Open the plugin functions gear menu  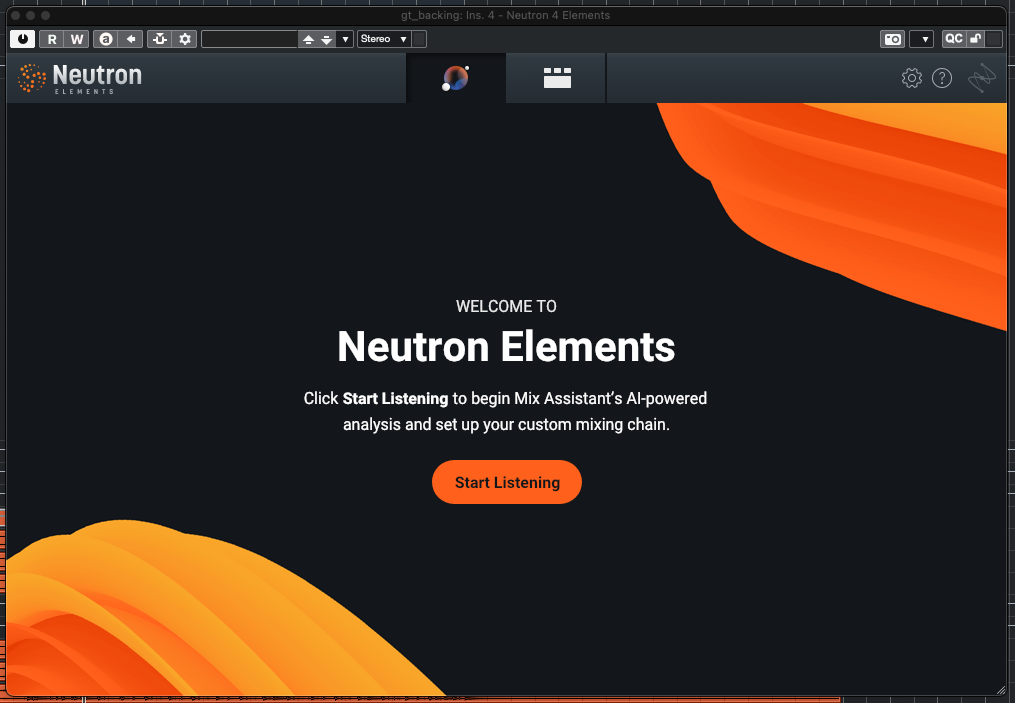[x=184, y=39]
